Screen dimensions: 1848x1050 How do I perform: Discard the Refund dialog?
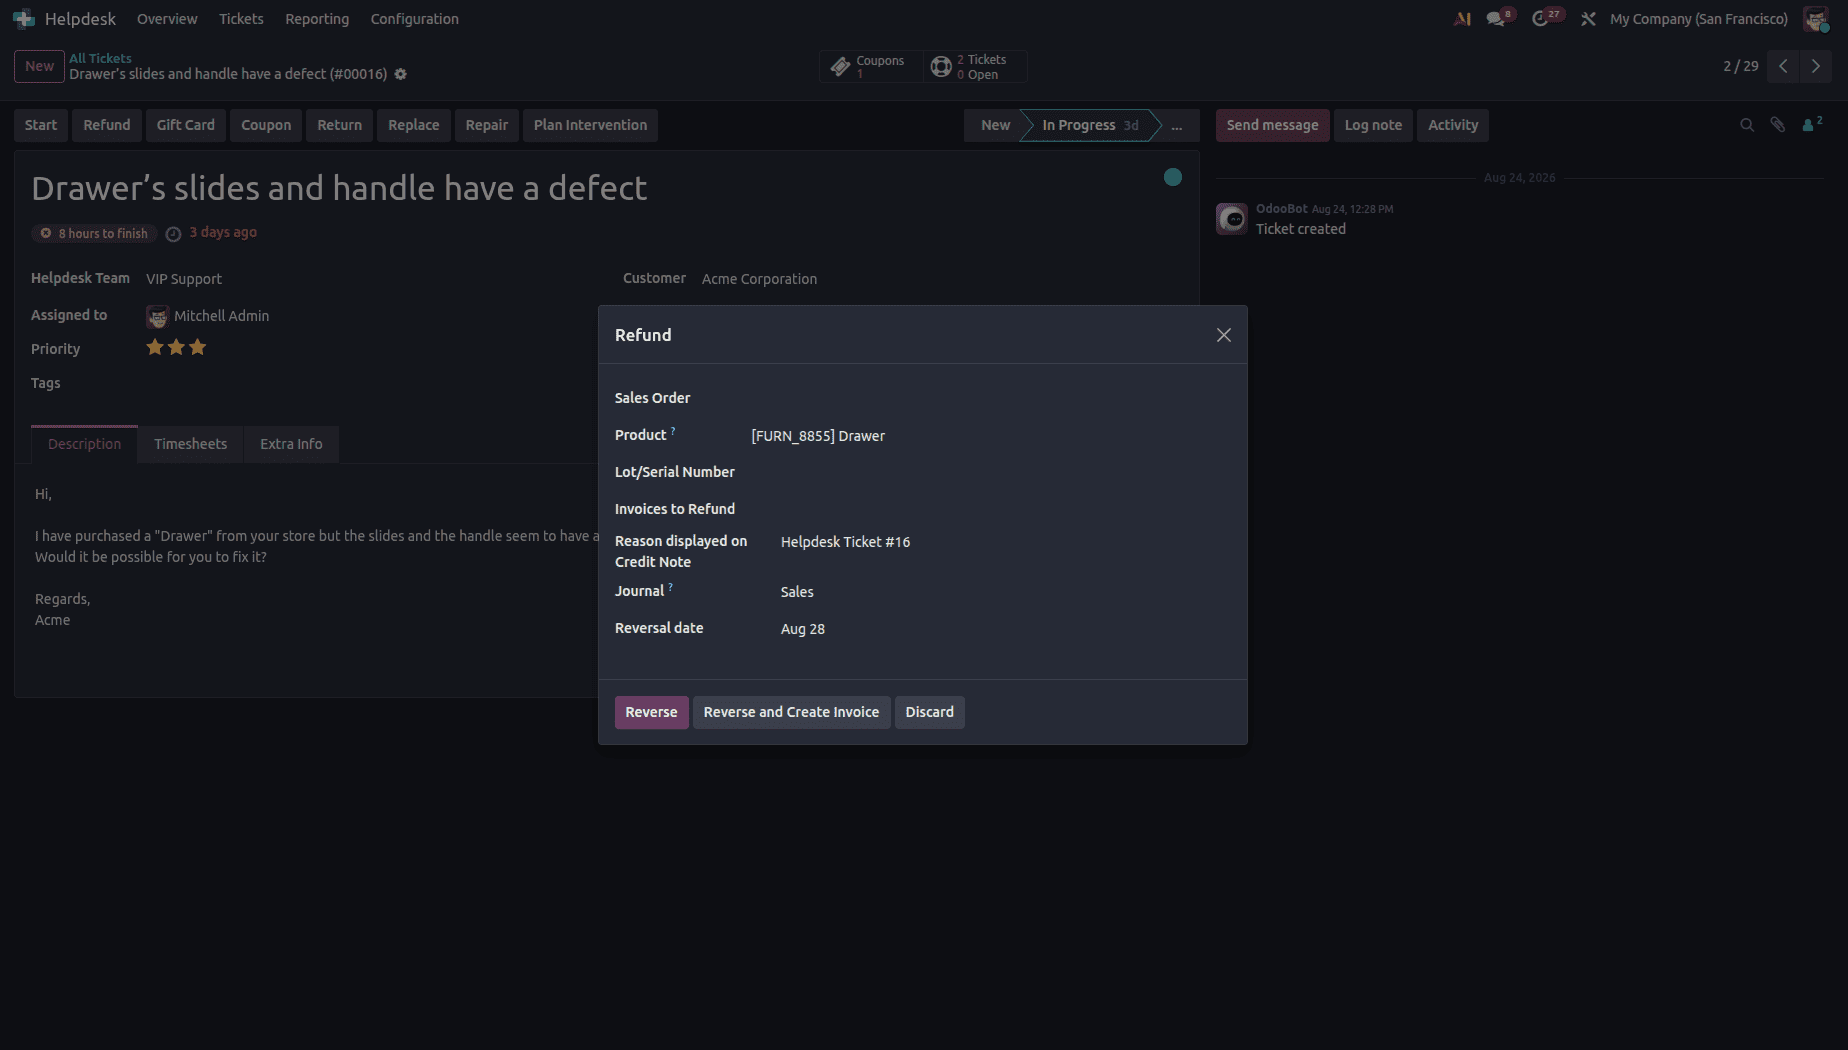tap(930, 712)
